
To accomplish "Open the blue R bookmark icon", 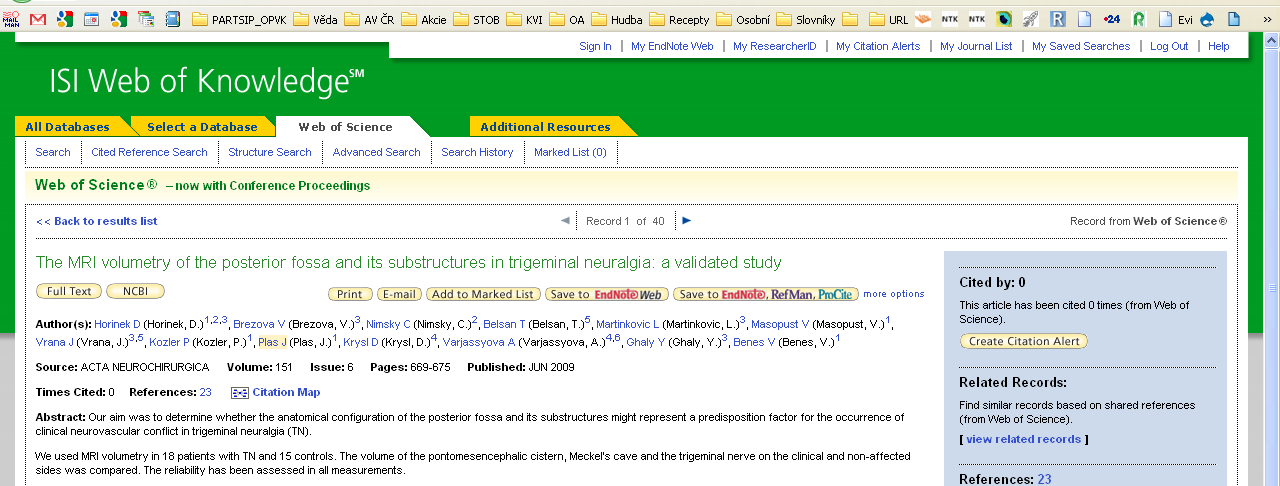I will (x=1058, y=18).
